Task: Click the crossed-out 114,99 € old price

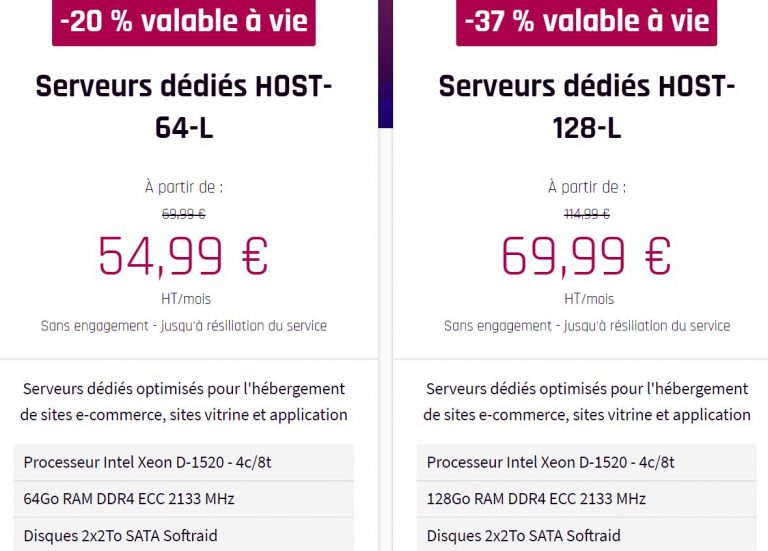Action: click(587, 213)
